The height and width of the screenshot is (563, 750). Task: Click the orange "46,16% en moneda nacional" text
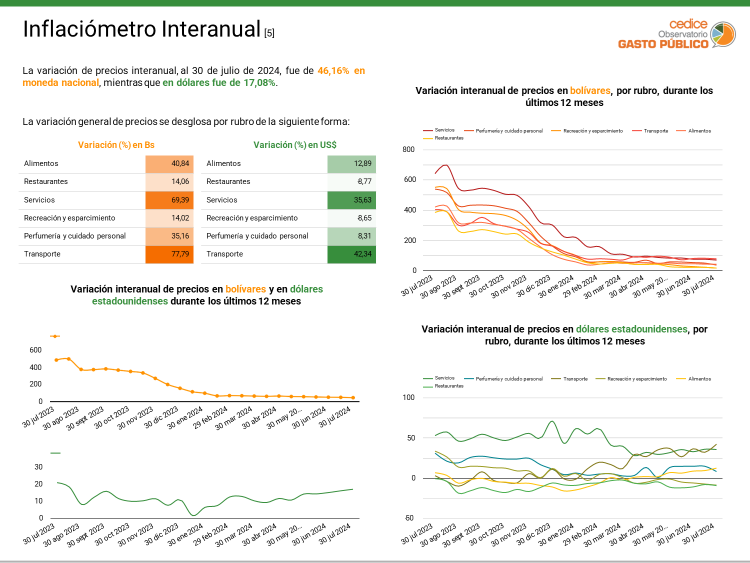[194, 77]
